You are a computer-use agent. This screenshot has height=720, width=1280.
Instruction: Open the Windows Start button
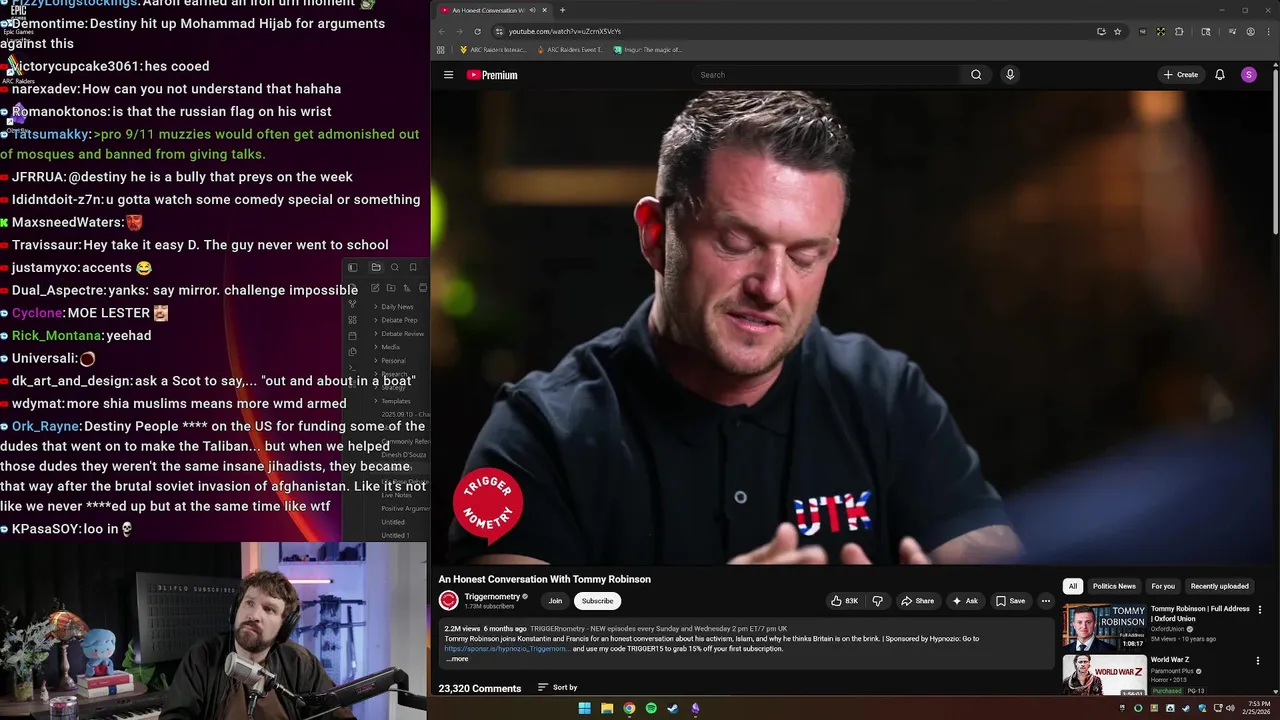585,708
